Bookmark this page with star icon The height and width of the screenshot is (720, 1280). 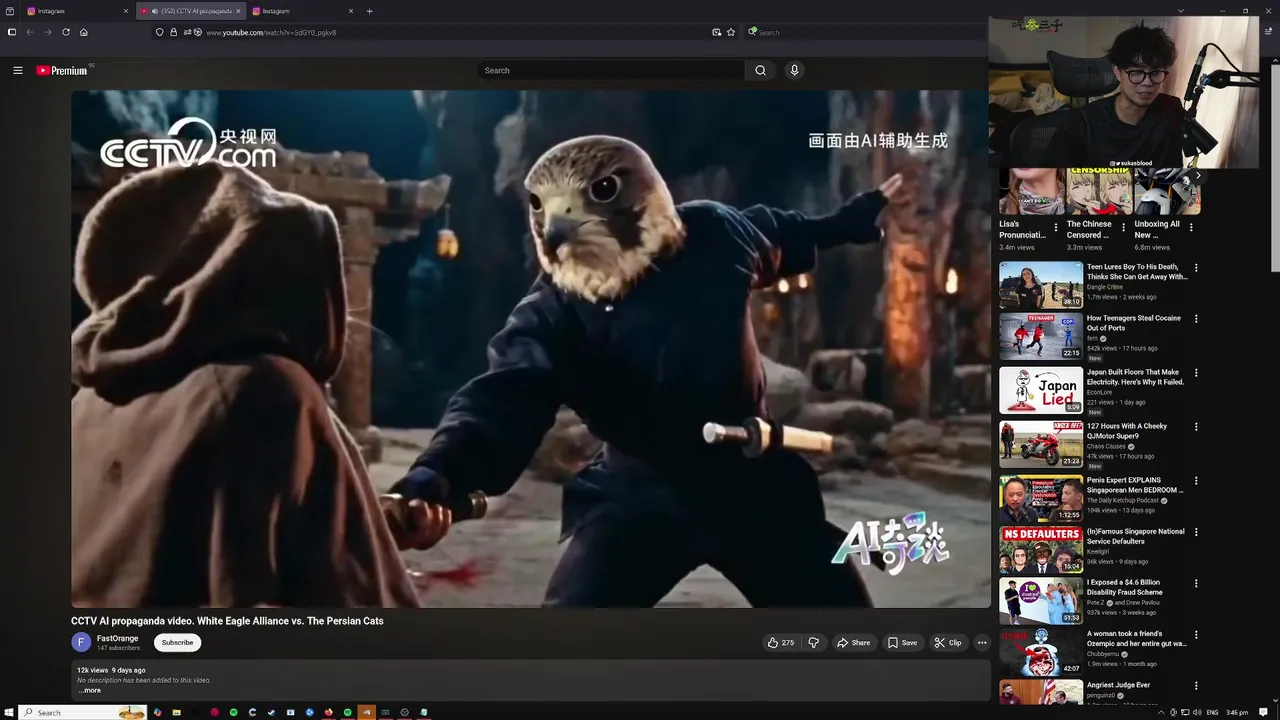pyautogui.click(x=731, y=32)
